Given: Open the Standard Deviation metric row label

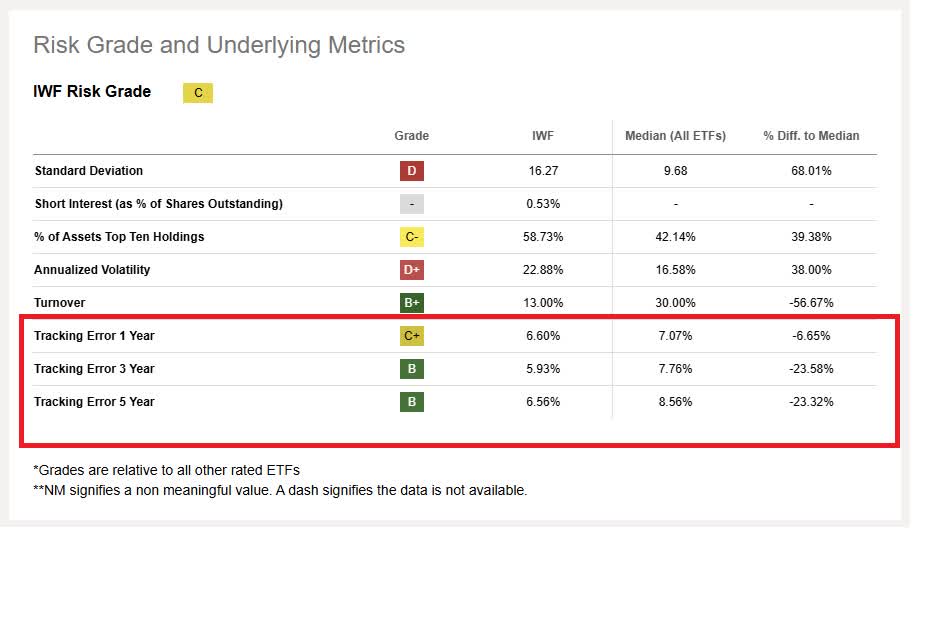Looking at the screenshot, I should coord(89,171).
